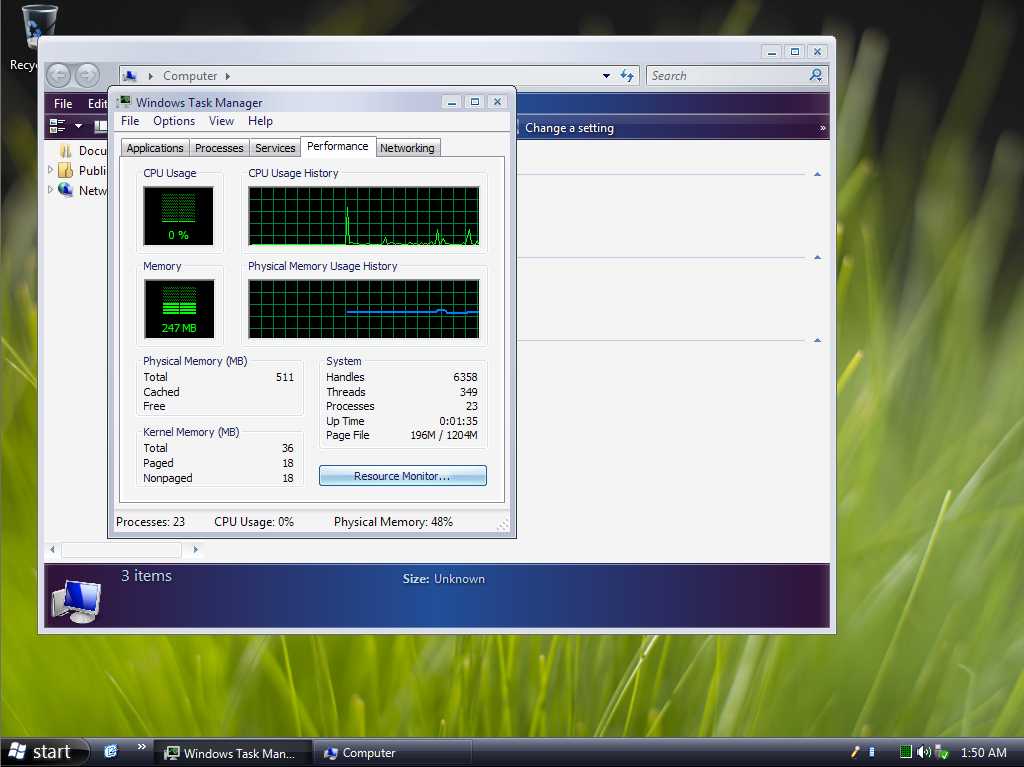Switch to Windows Task Manager taskbar button
This screenshot has height=767, width=1024.
pos(233,753)
